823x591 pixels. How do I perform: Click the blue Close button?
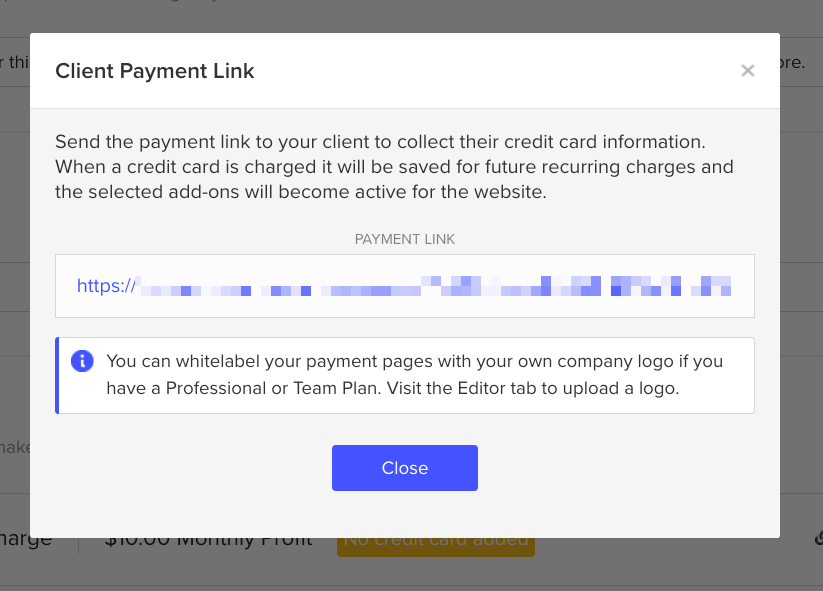404,468
